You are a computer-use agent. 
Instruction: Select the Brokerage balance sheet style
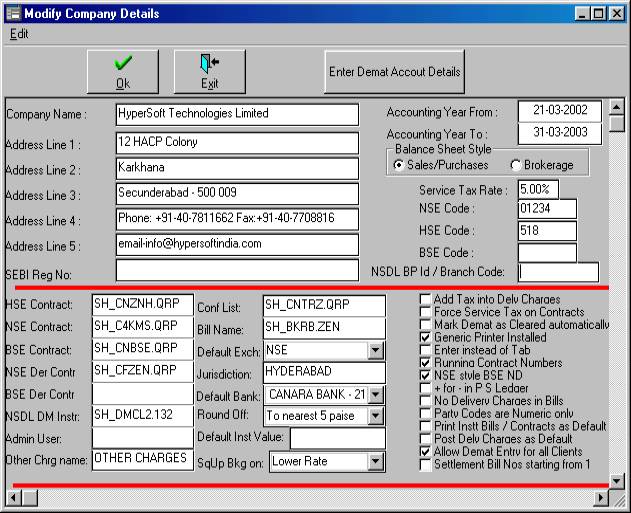tap(516, 165)
